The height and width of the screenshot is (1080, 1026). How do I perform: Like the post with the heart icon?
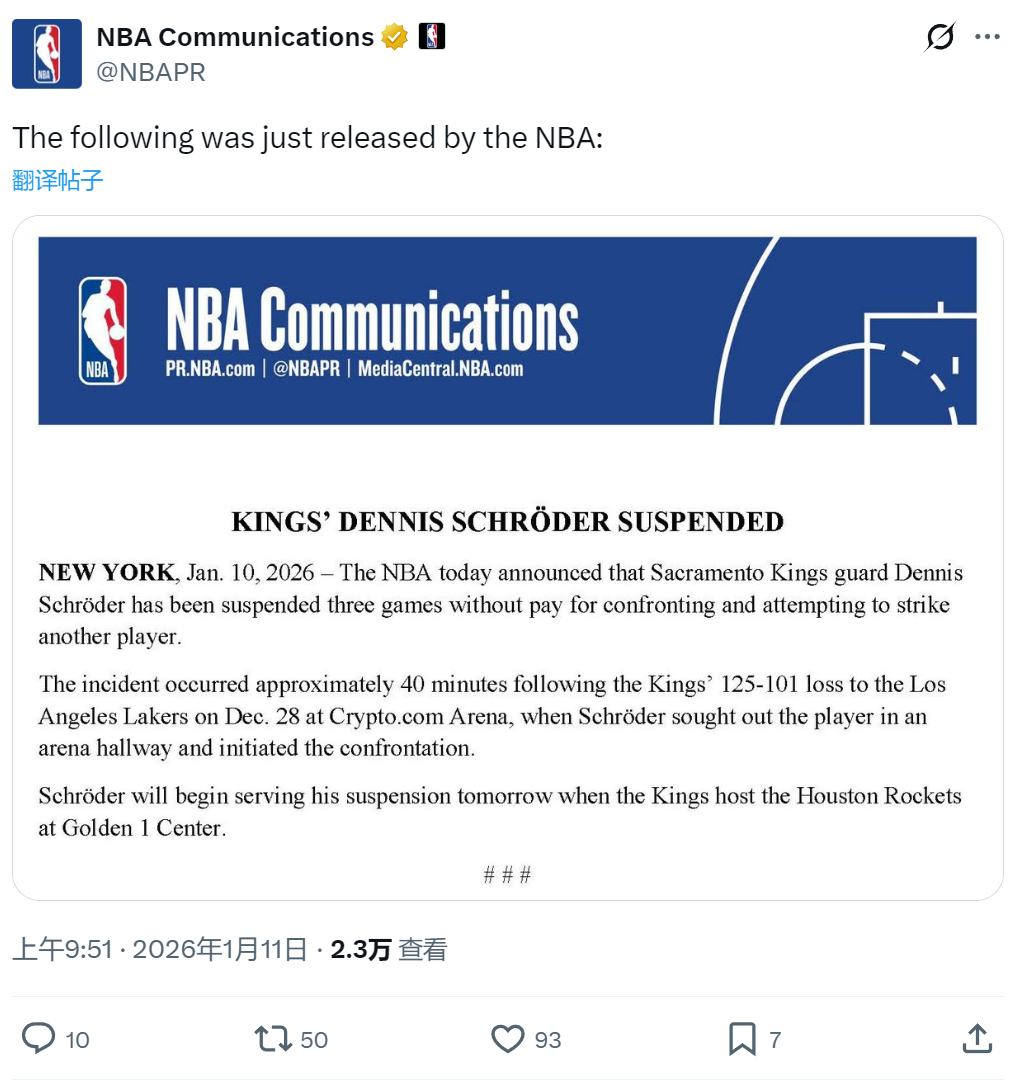(x=508, y=1039)
